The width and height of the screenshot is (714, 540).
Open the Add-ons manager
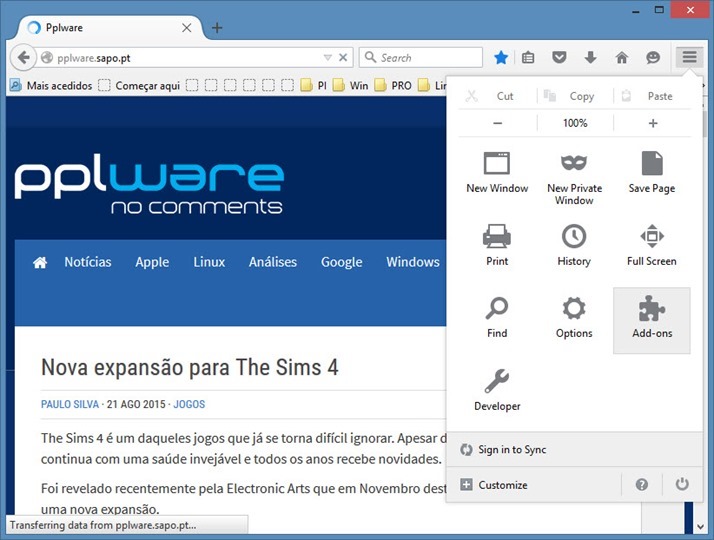point(652,320)
